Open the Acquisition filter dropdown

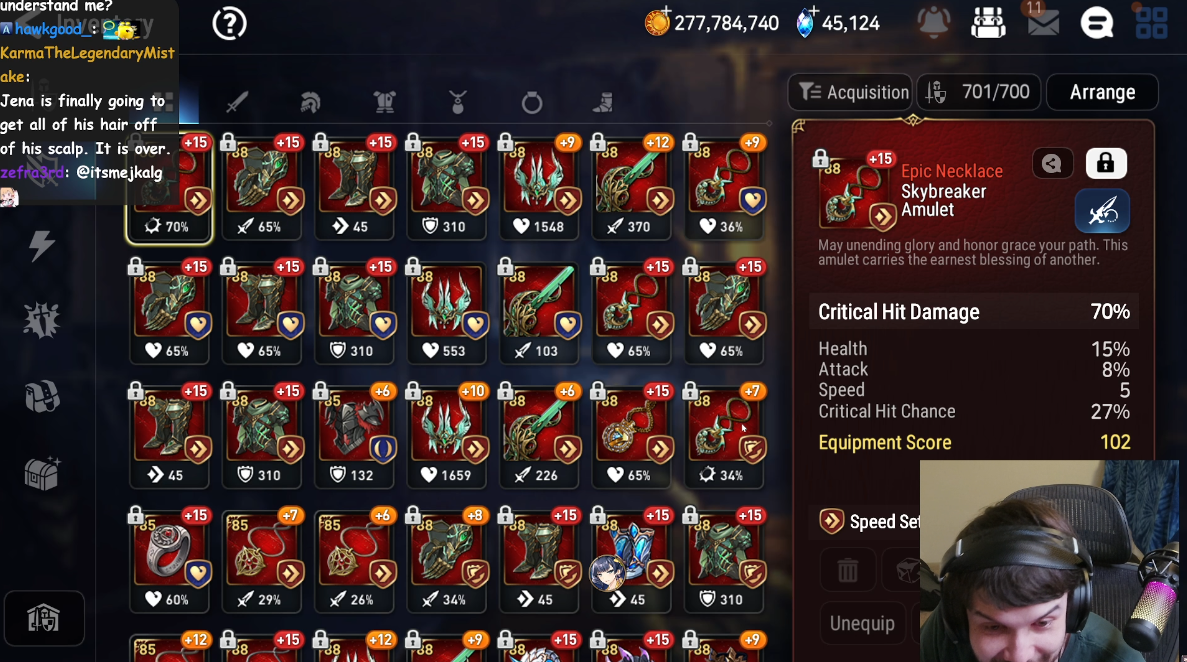[852, 92]
